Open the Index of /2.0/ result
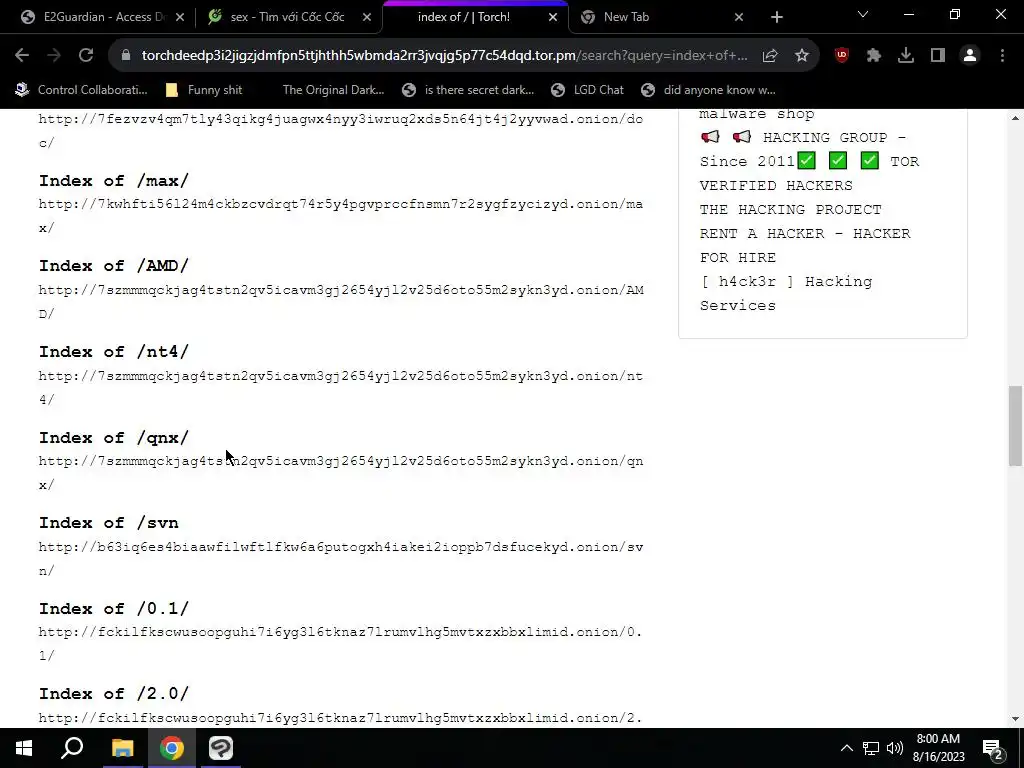This screenshot has height=768, width=1024. 114,694
